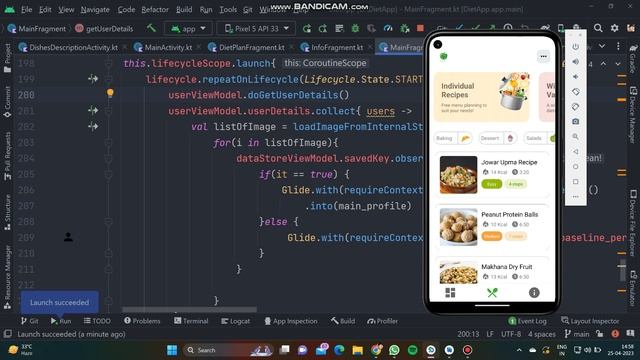Image resolution: width=640 pixels, height=360 pixels.
Task: Tap the Baking category chip
Action: click(x=453, y=138)
